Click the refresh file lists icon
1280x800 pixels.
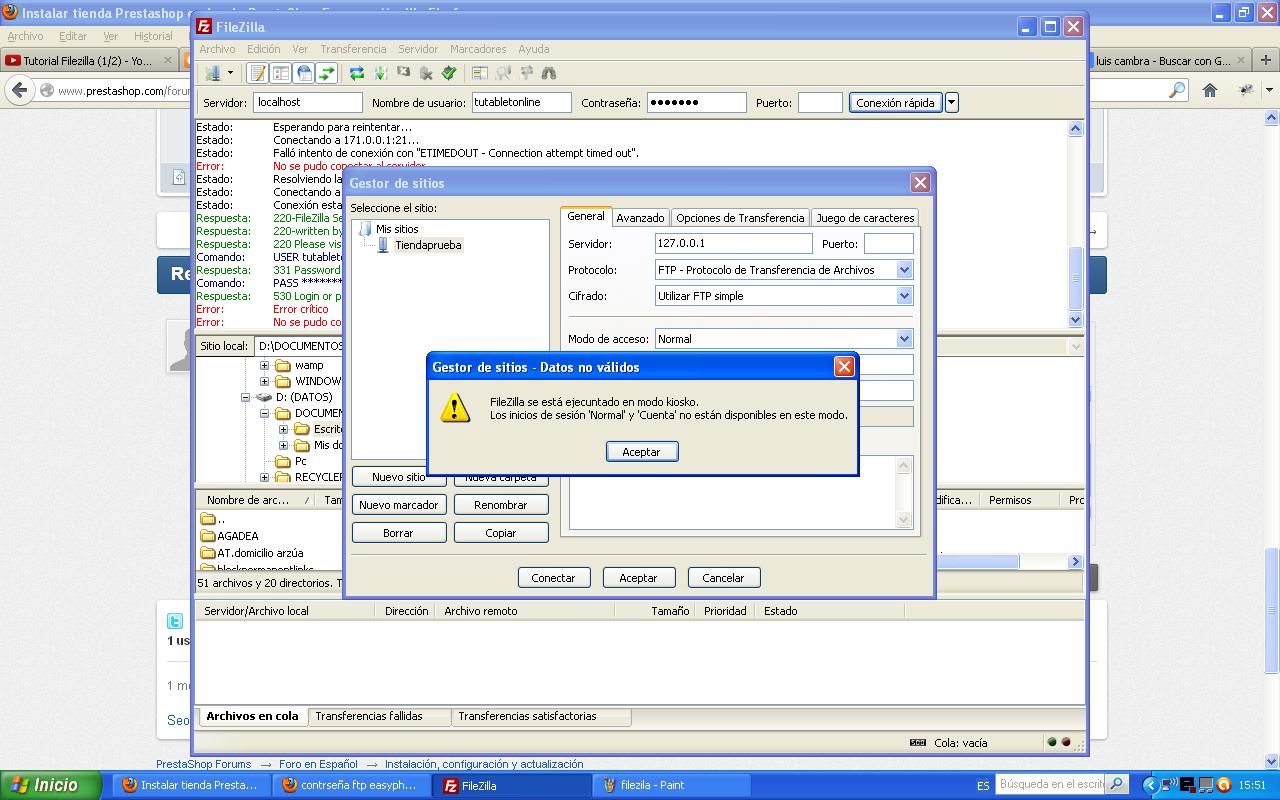pos(356,73)
